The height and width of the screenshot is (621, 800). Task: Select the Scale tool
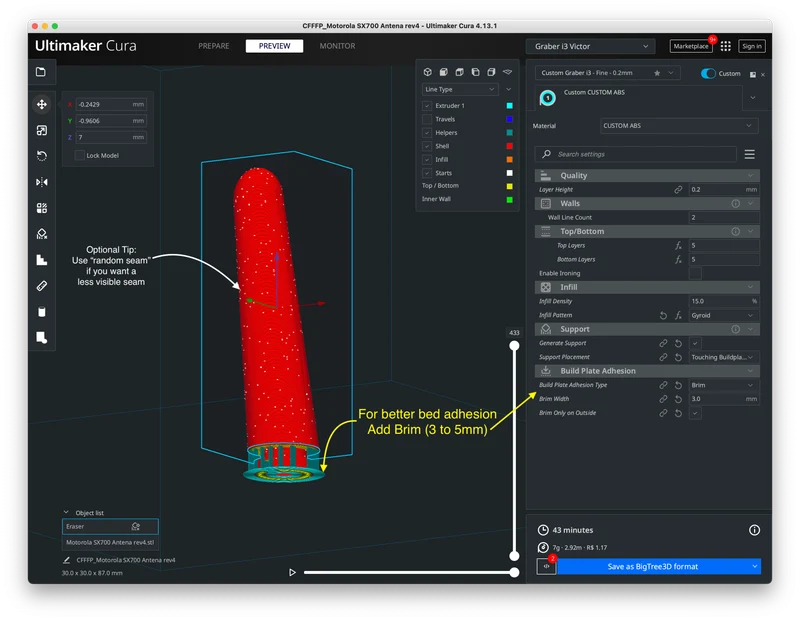click(x=42, y=130)
